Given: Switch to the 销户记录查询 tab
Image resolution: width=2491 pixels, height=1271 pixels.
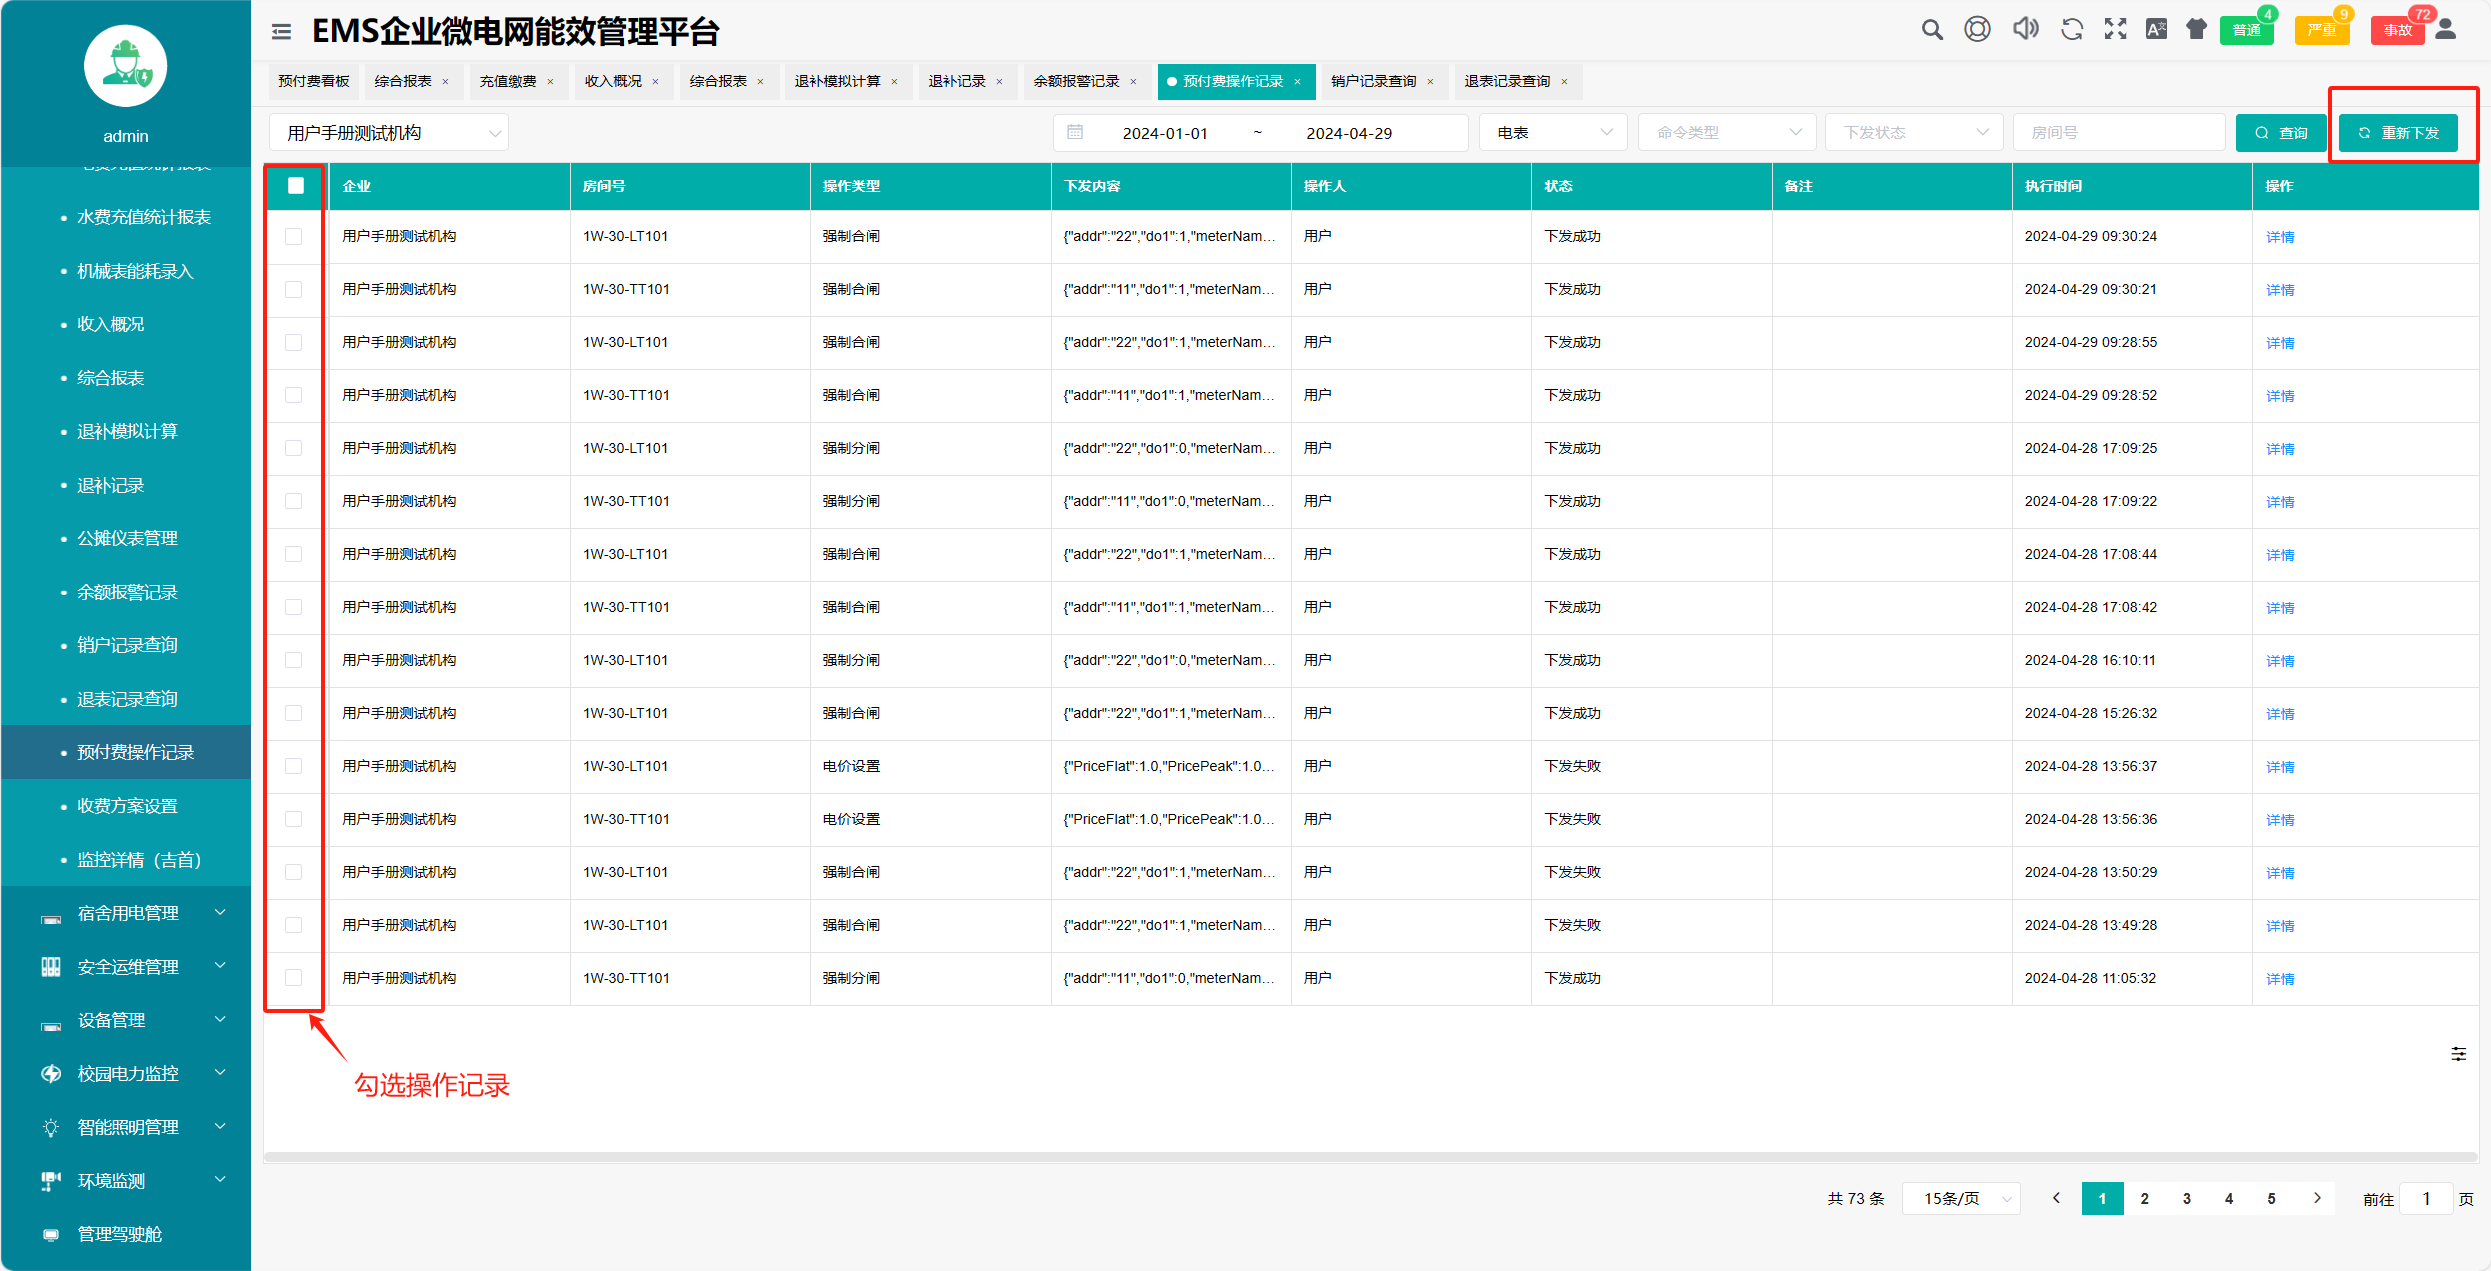Looking at the screenshot, I should pyautogui.click(x=1373, y=81).
